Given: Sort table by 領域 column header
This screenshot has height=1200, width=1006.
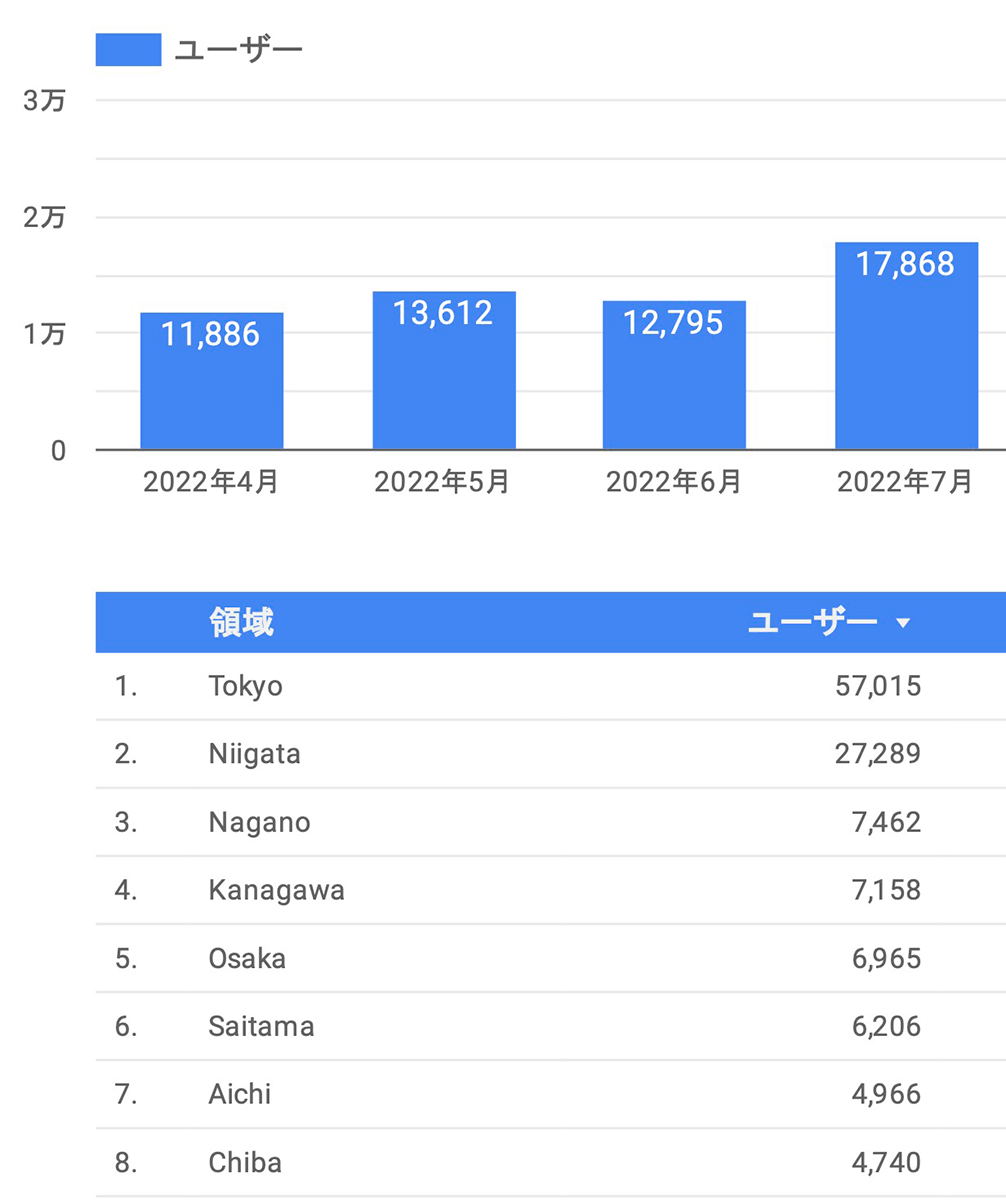Looking at the screenshot, I should pyautogui.click(x=241, y=622).
